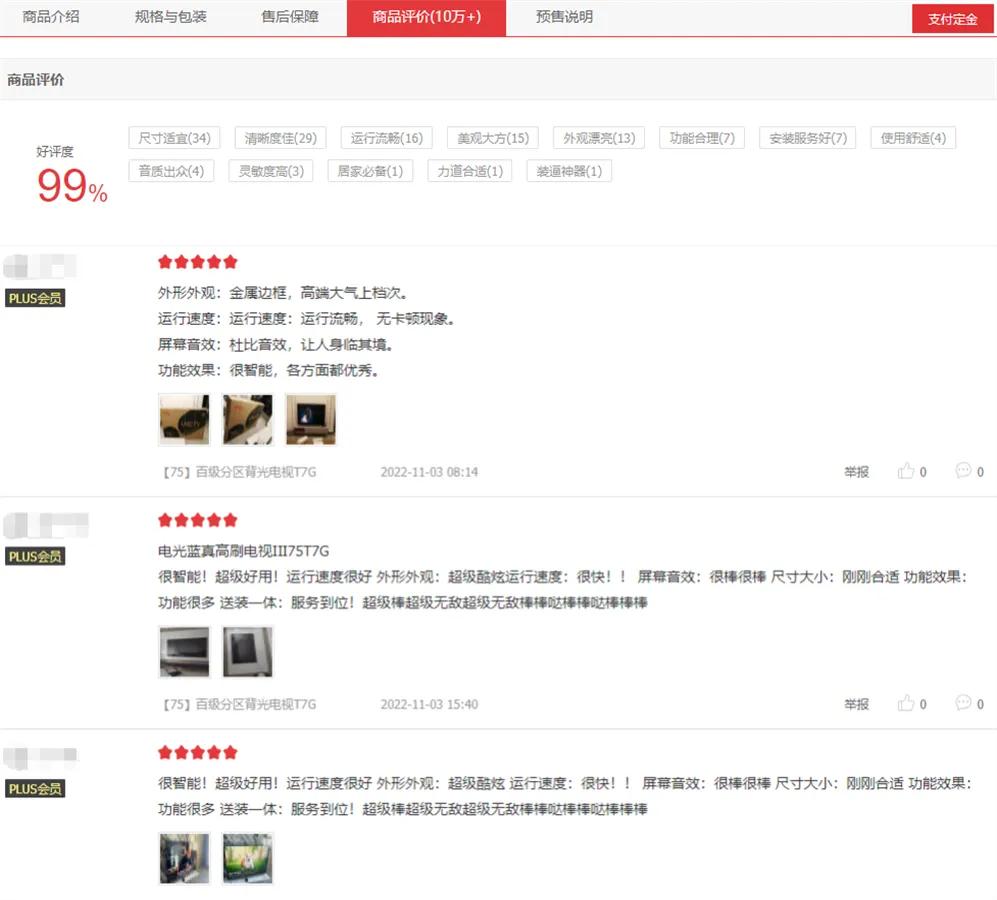
Task: View the 预售说明 tab
Action: tap(564, 17)
